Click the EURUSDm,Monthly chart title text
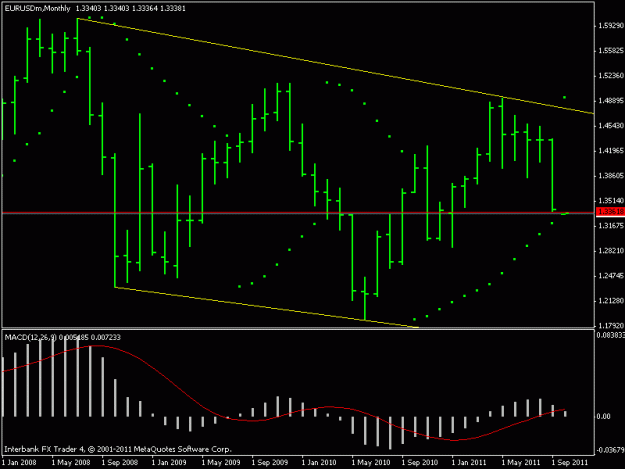The image size is (625, 469). point(37,8)
